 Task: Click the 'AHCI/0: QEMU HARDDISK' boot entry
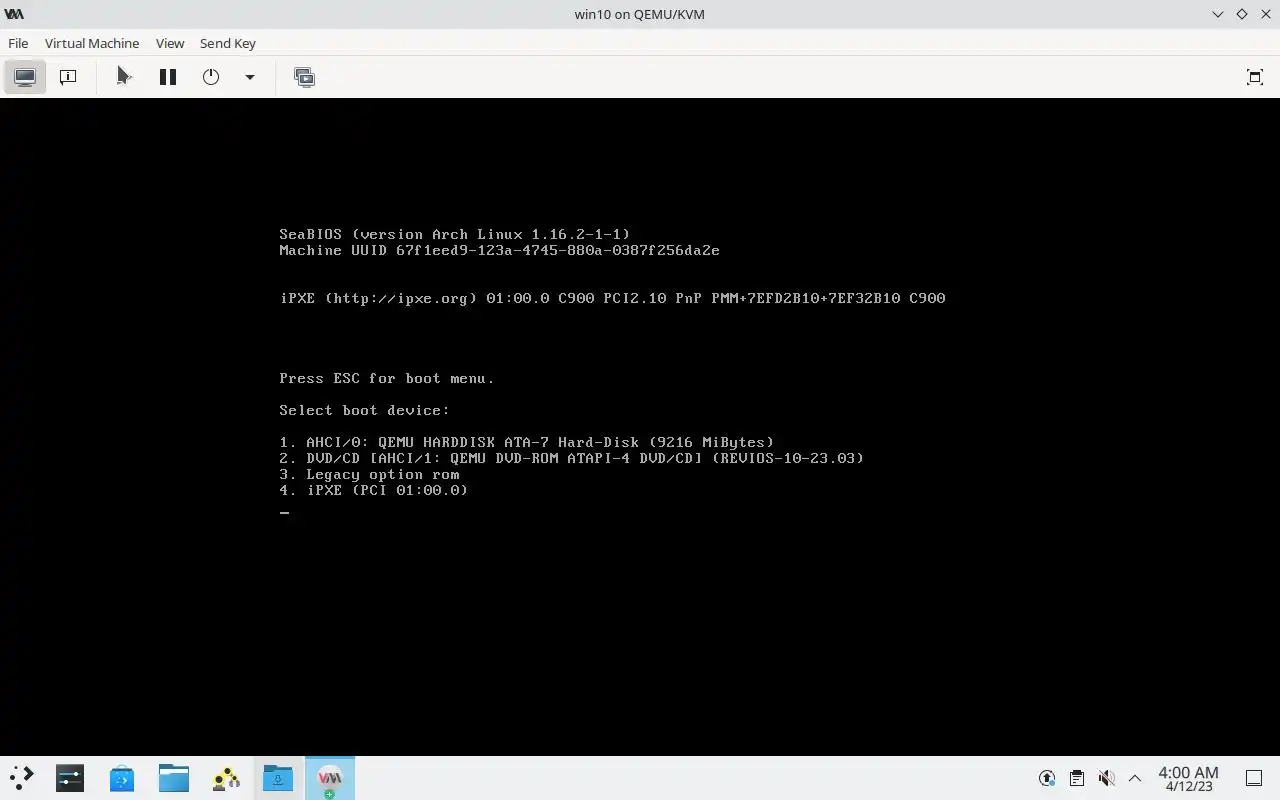pyautogui.click(x=527, y=442)
